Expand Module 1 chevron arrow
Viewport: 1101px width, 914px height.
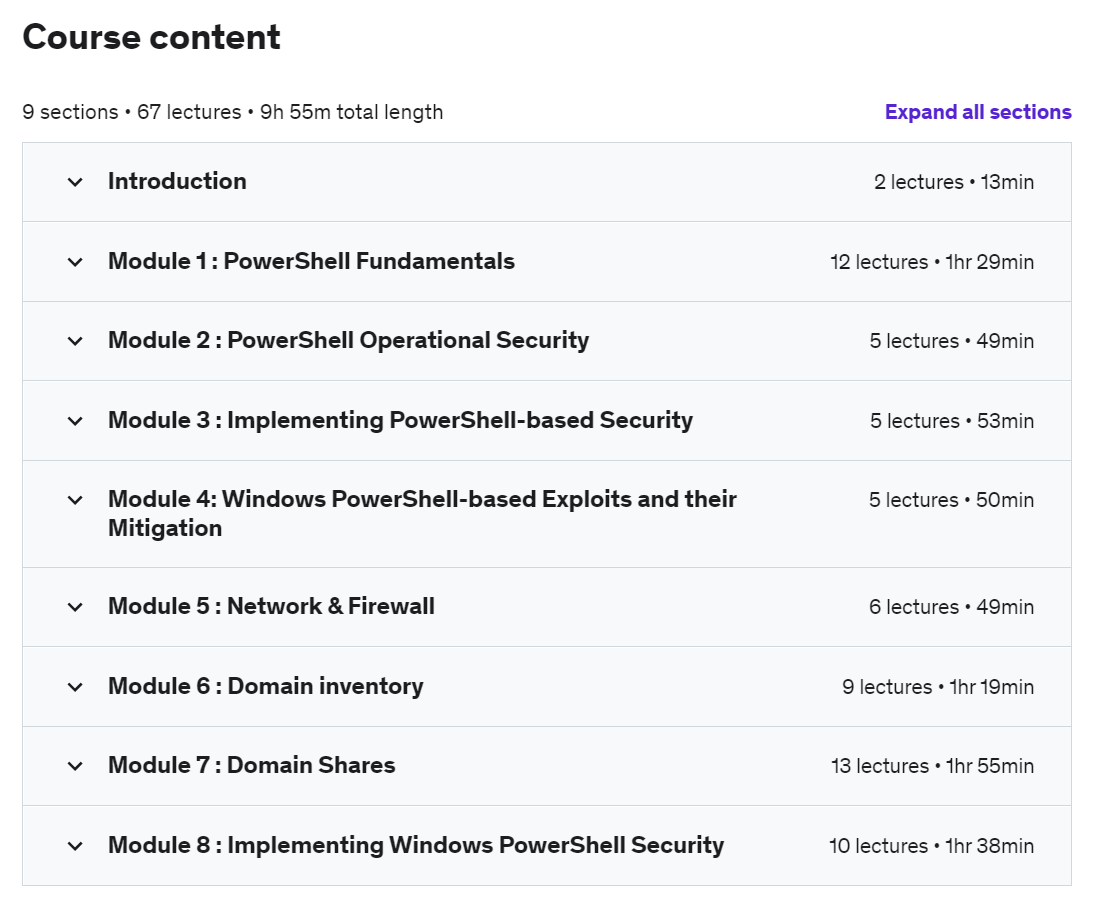(75, 262)
